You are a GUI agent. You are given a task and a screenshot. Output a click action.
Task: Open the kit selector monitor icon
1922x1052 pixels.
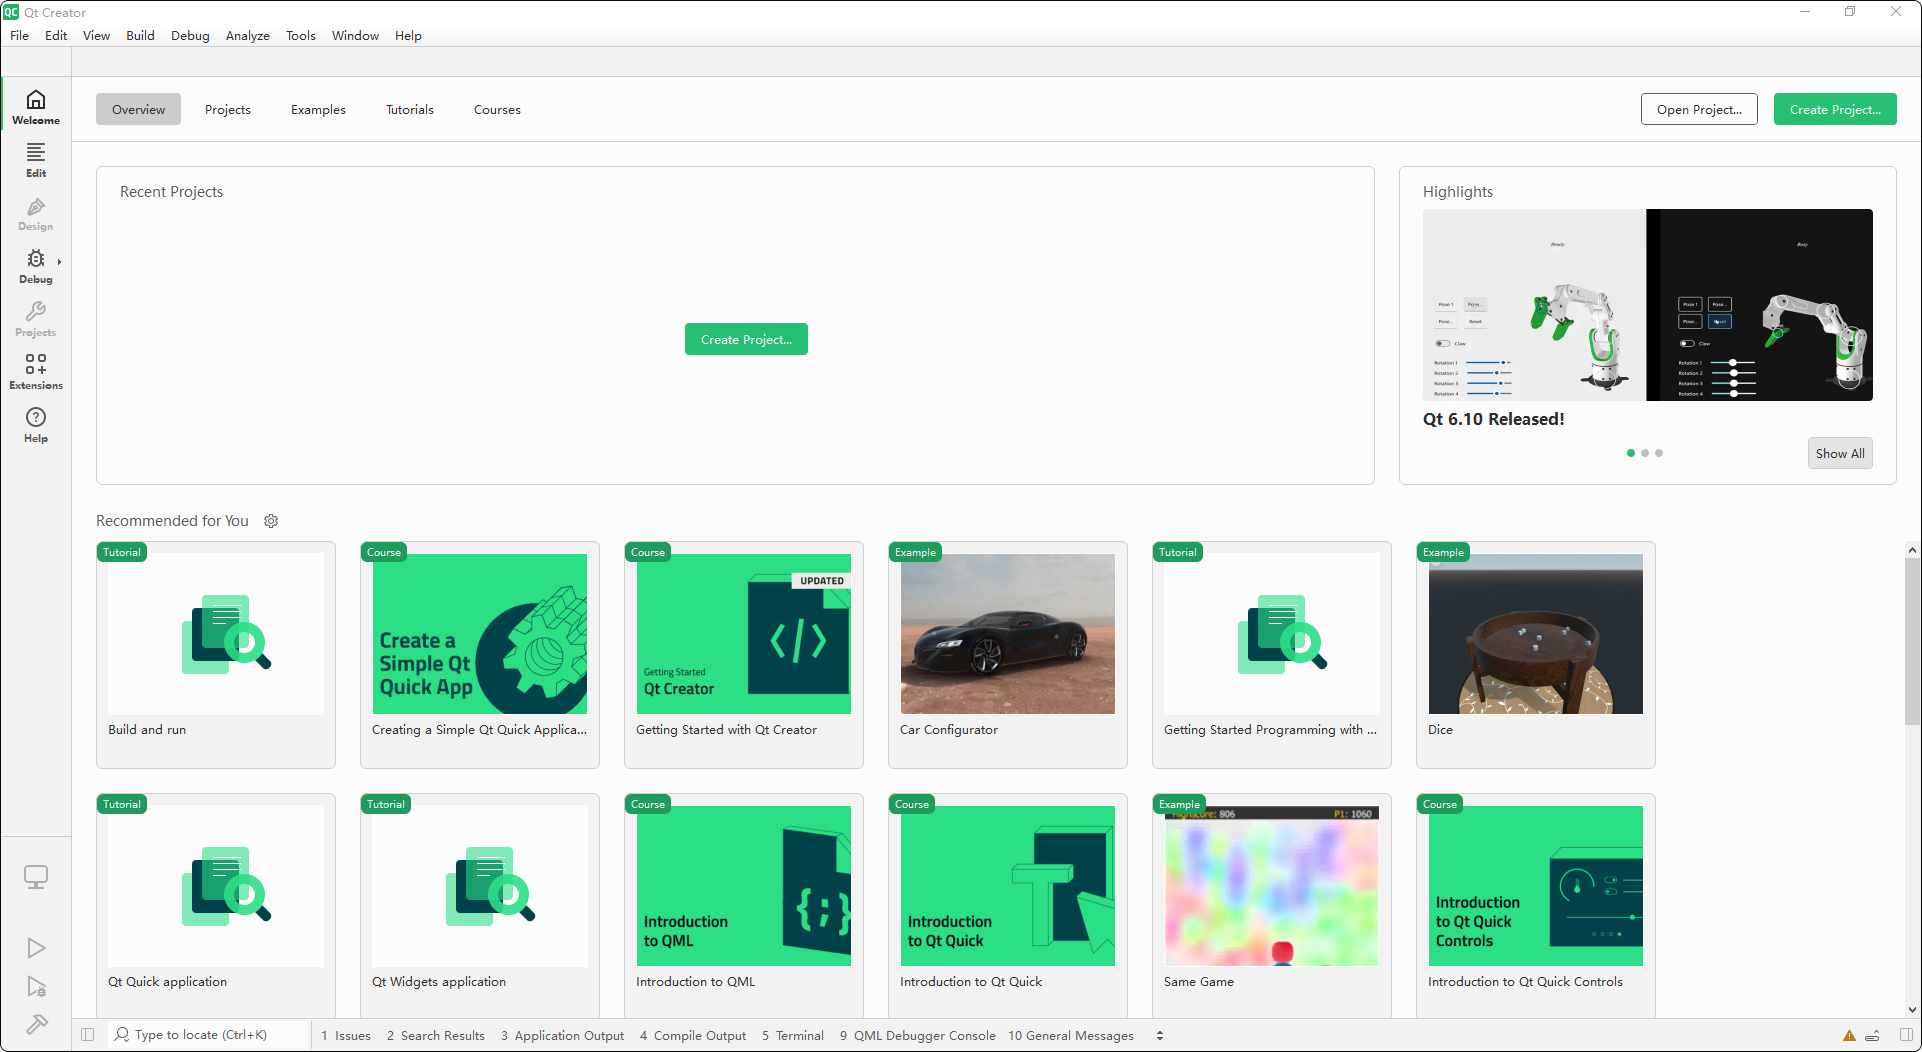click(x=36, y=877)
